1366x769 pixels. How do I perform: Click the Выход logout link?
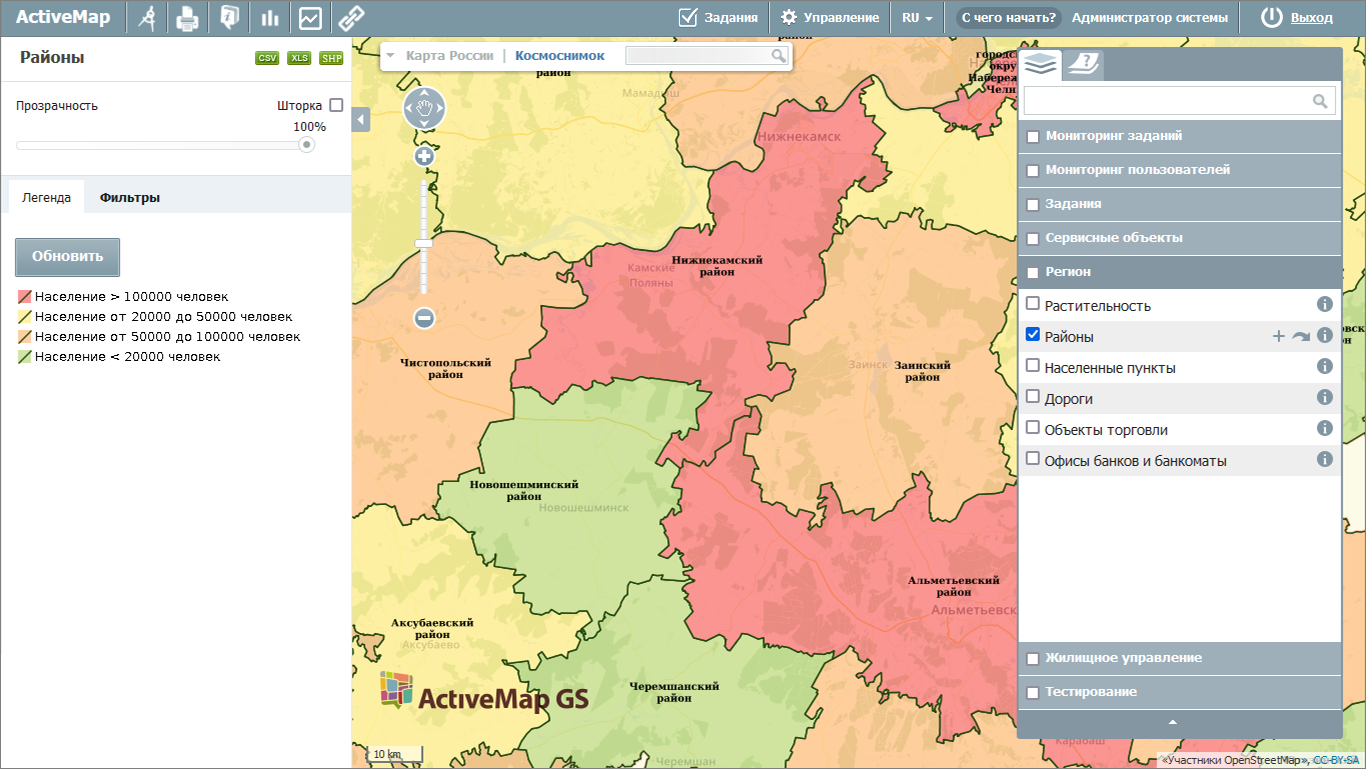(x=1311, y=18)
